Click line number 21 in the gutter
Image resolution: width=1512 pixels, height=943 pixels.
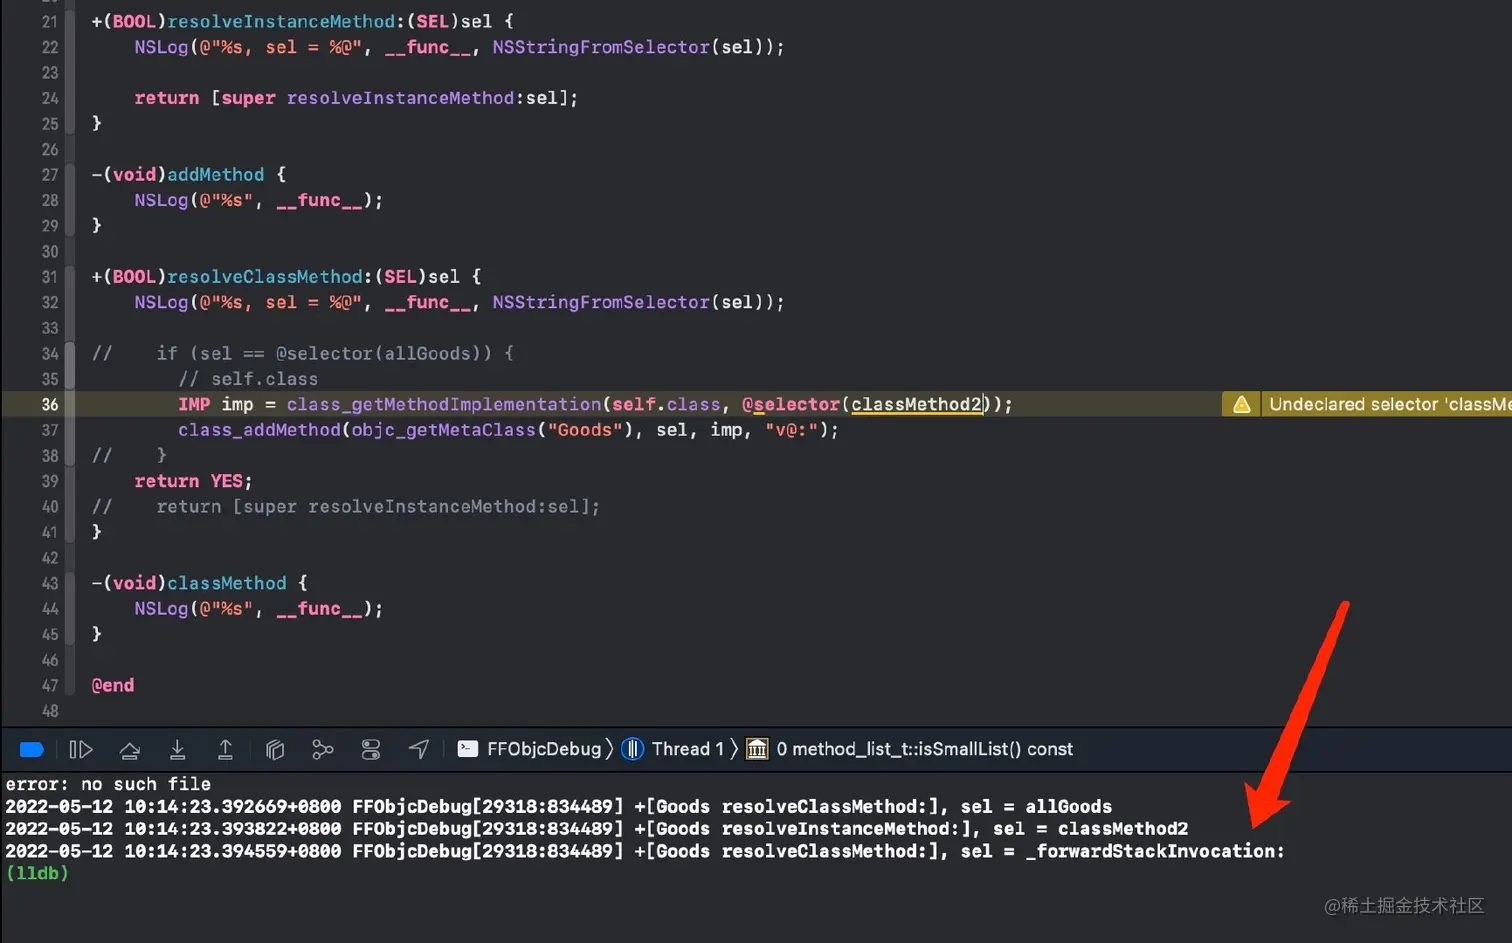click(x=50, y=21)
